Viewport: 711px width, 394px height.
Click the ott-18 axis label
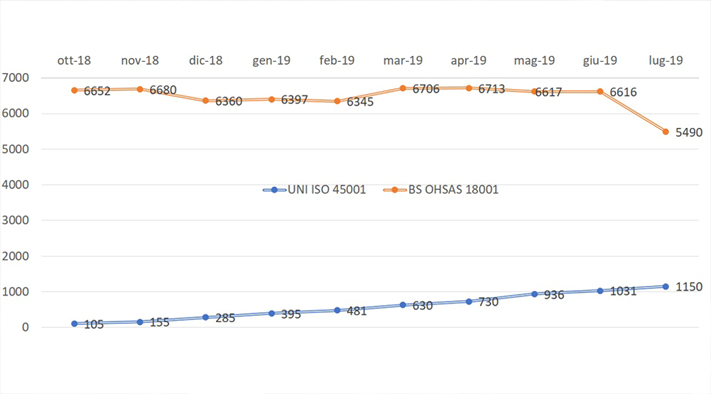pos(74,61)
